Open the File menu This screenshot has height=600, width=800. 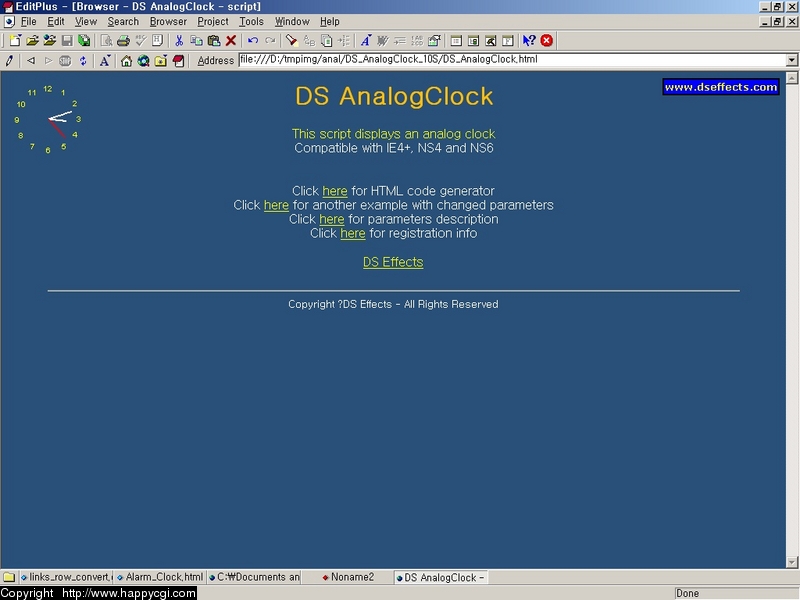coord(29,21)
